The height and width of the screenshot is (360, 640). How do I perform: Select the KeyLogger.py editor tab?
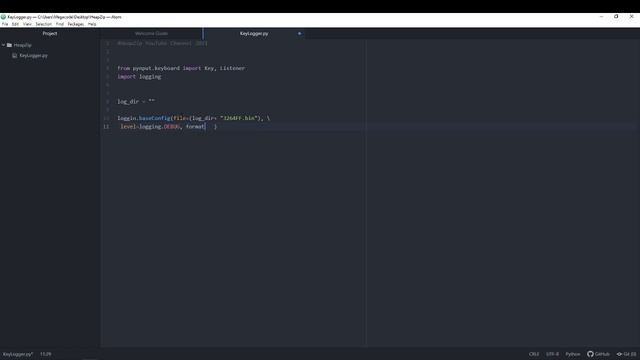(254, 33)
